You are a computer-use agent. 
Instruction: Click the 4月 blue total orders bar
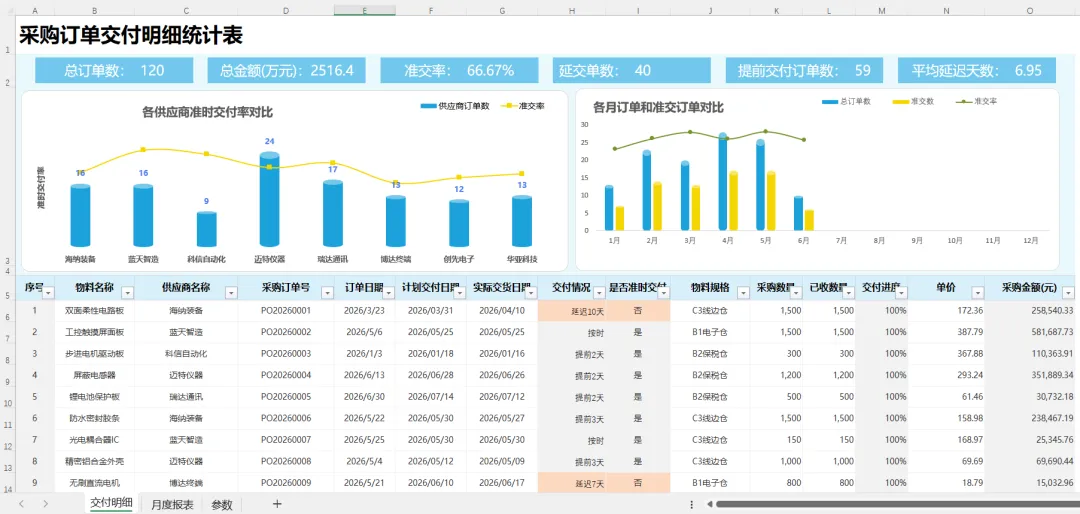[723, 182]
